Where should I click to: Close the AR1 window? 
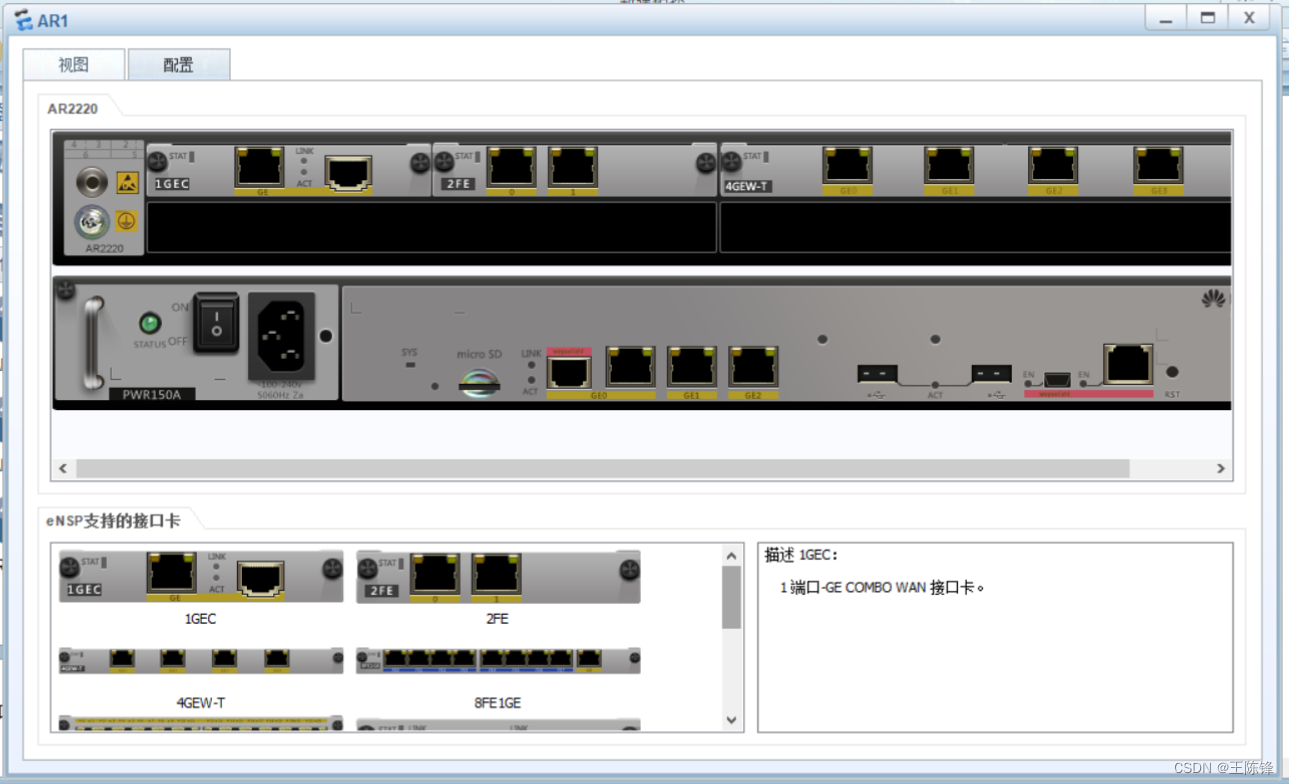[1249, 18]
